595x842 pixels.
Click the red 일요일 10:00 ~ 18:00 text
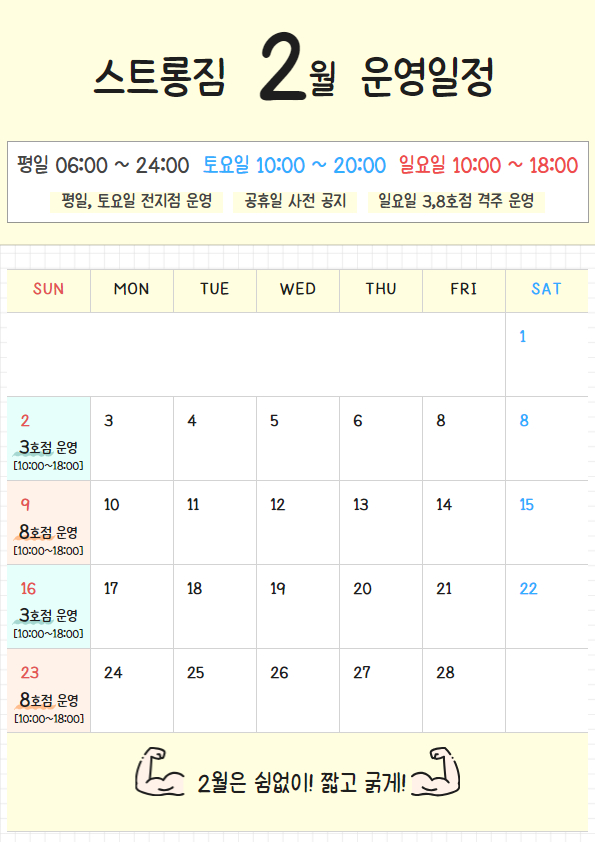[x=489, y=165]
